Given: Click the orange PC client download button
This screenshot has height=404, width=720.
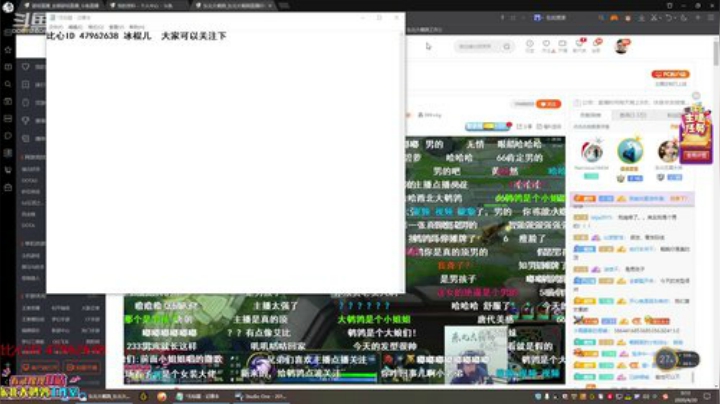Looking at the screenshot, I should pyautogui.click(x=670, y=74).
